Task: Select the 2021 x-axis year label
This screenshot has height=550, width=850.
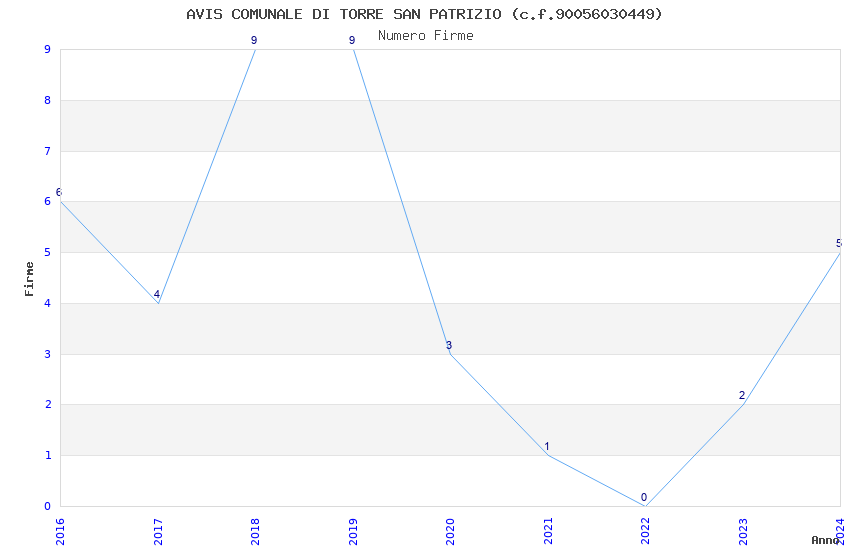Action: (x=548, y=532)
